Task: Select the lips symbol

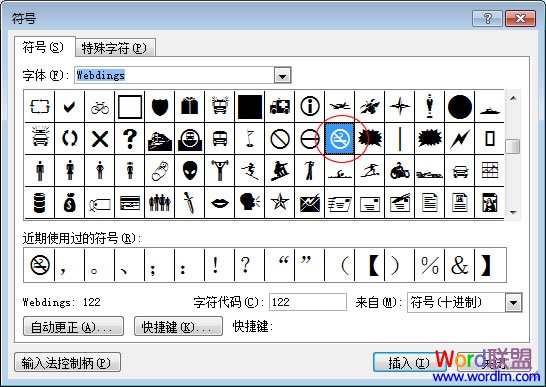Action: coord(219,203)
